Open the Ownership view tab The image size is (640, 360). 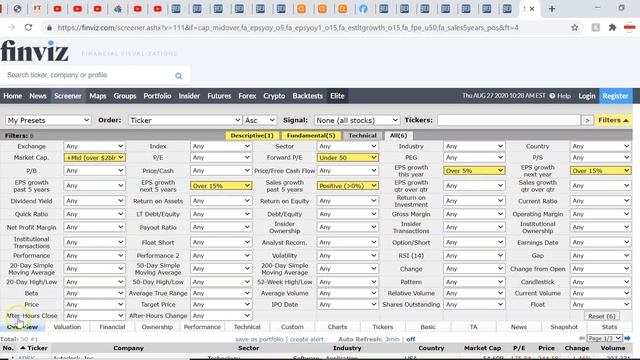click(x=157, y=327)
